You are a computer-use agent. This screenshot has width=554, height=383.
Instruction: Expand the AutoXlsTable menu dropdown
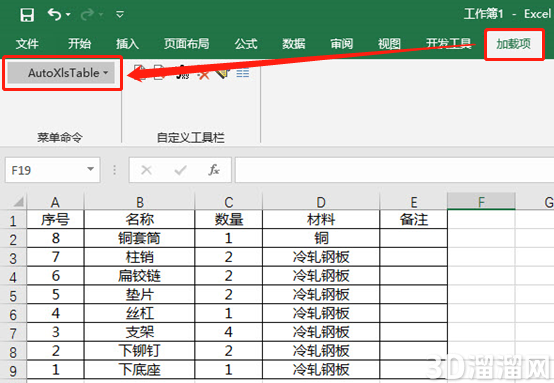tap(61, 73)
